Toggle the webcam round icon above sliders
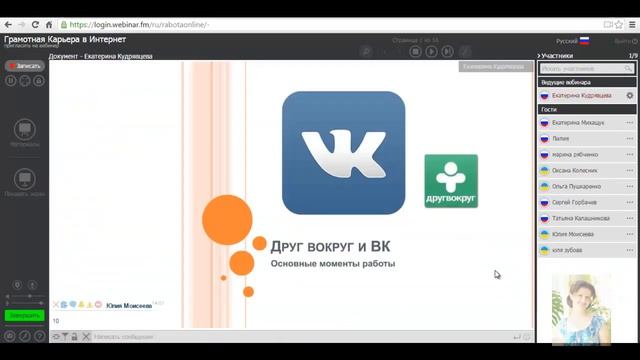The height and width of the screenshot is (360, 640). pos(17,285)
